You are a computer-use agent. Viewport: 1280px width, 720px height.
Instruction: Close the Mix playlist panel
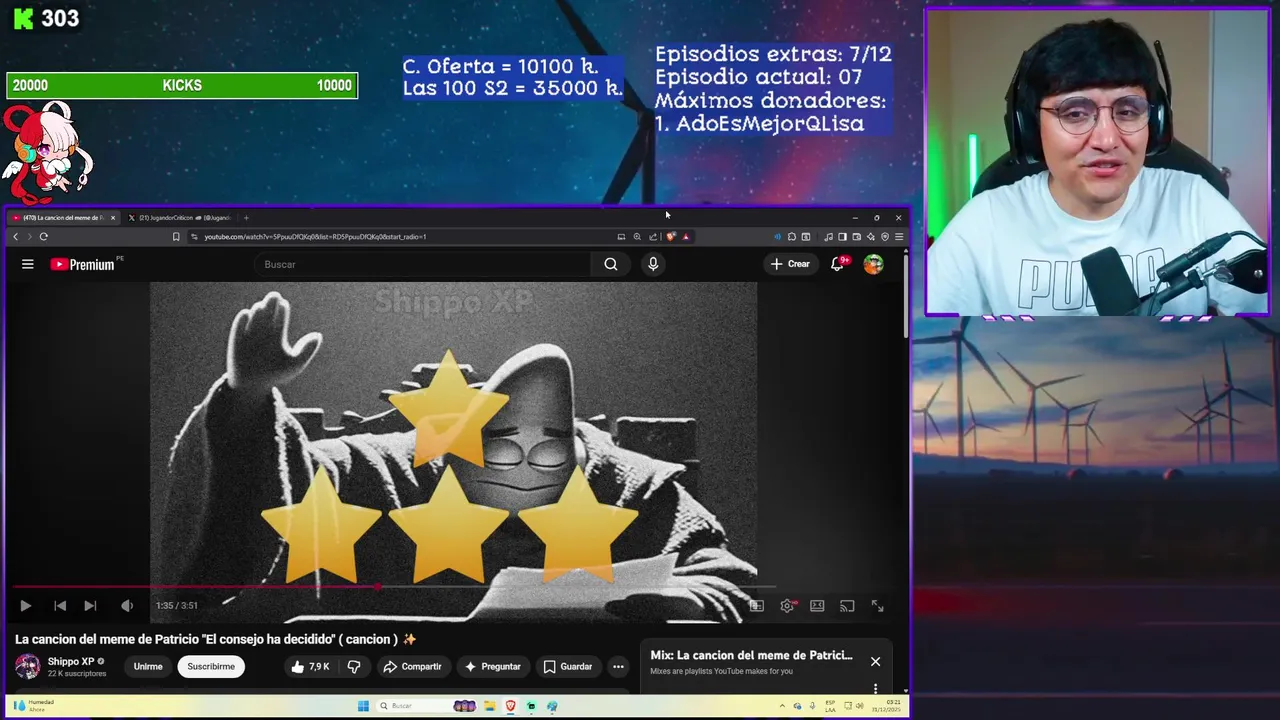(875, 661)
